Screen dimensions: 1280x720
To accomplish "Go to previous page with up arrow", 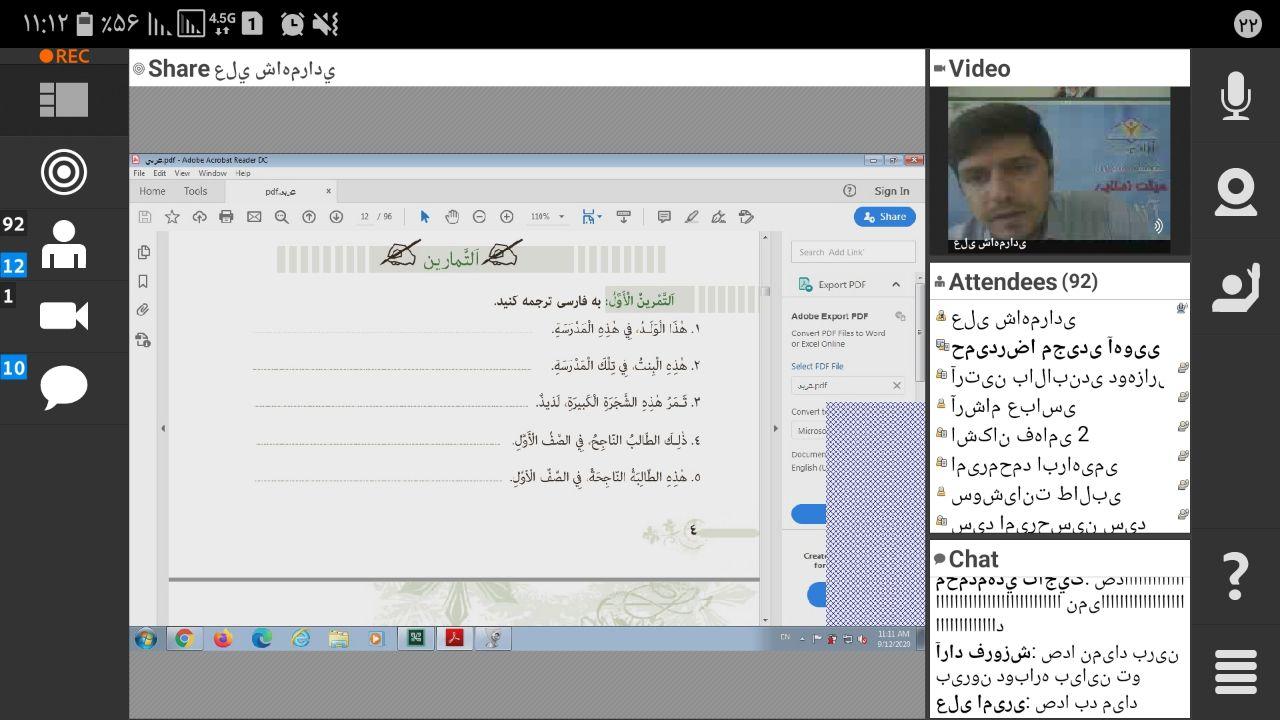I will (309, 217).
